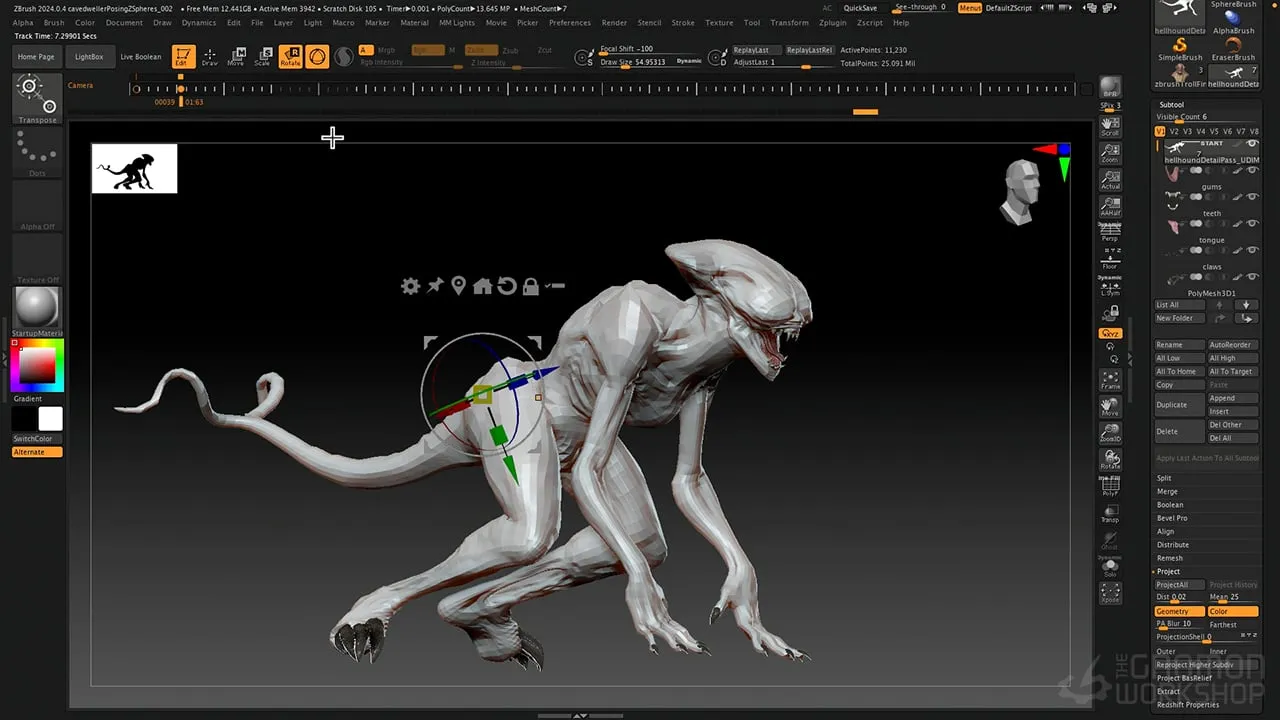Image resolution: width=1280 pixels, height=720 pixels.
Task: Click the timeline marker at frame 00039
Action: coord(180,88)
